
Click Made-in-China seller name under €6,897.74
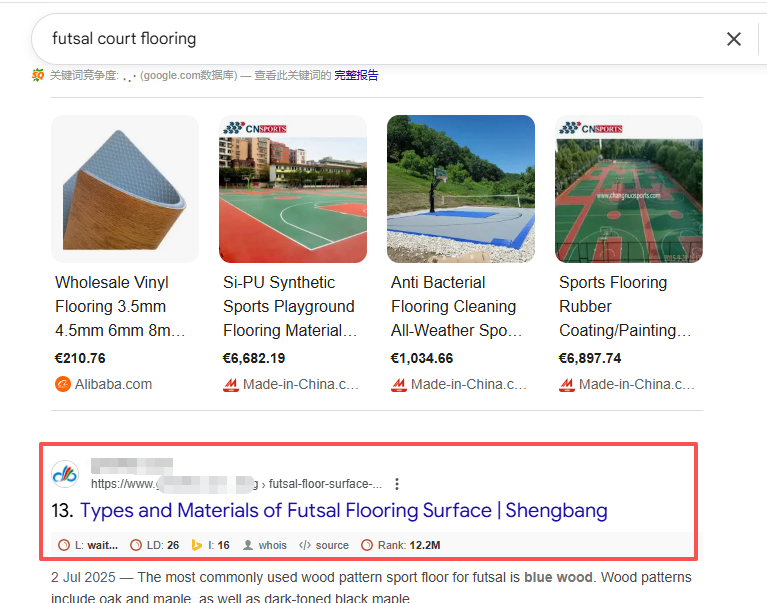[637, 384]
